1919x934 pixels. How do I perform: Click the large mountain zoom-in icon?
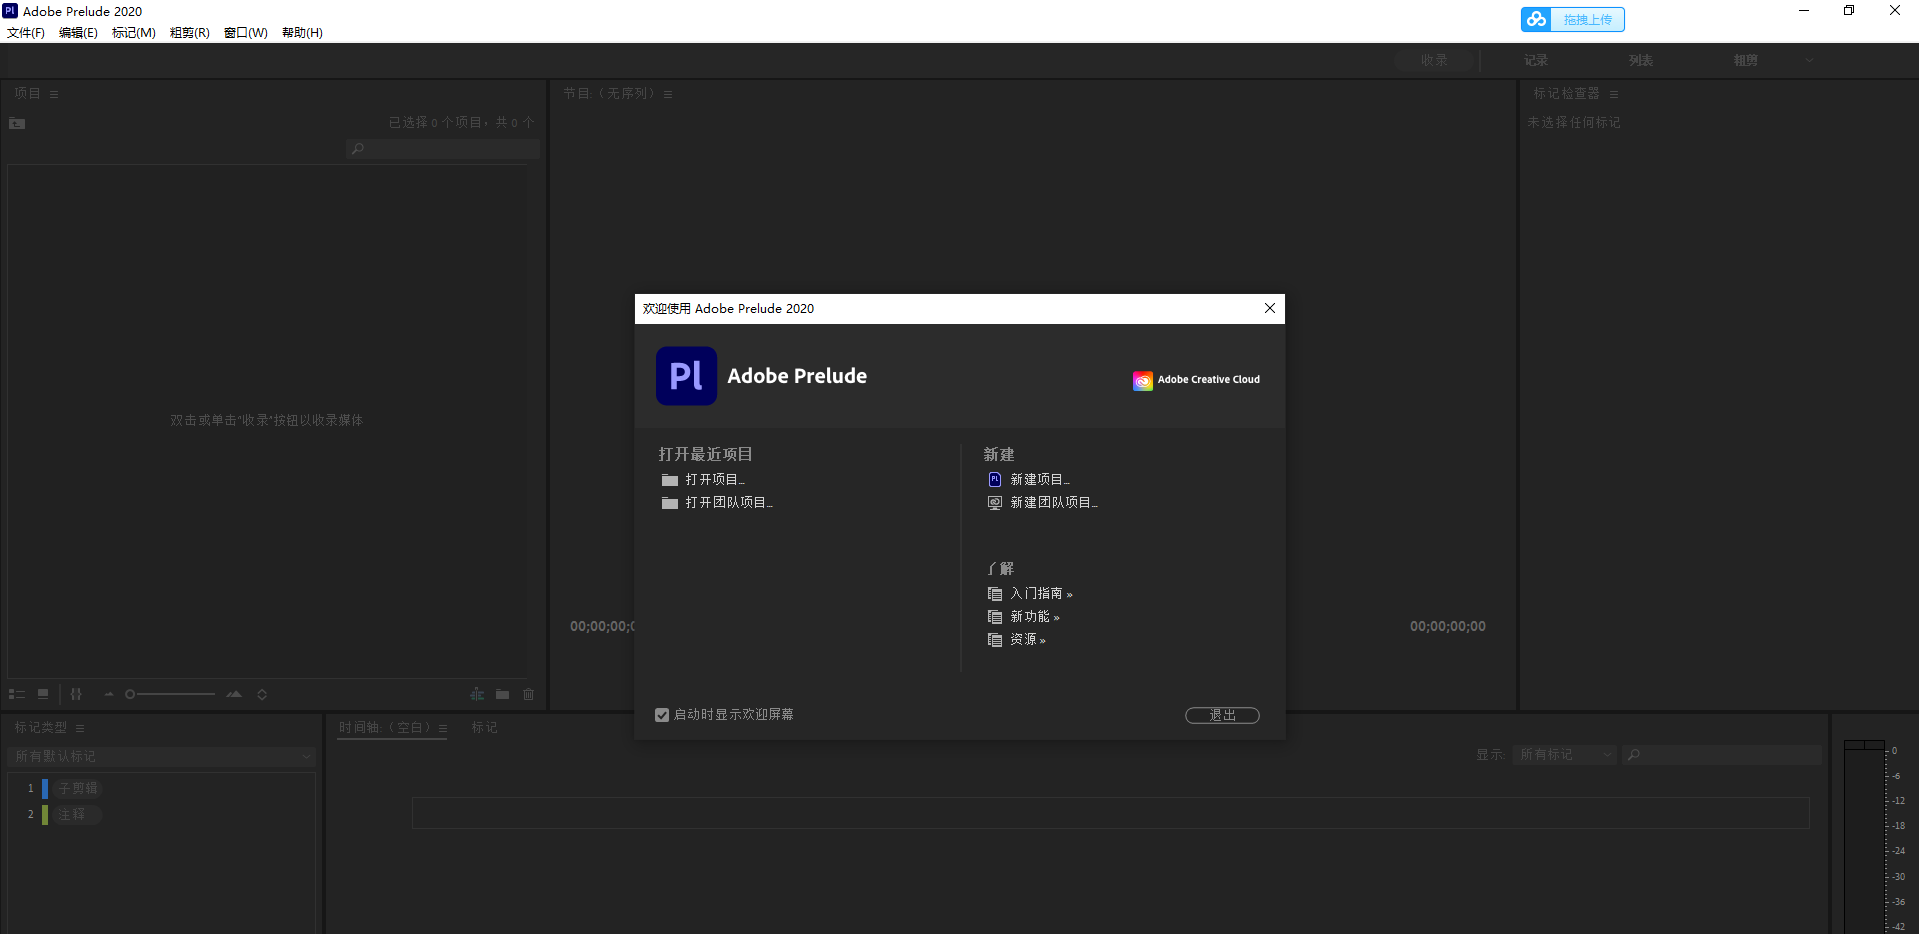click(x=234, y=694)
